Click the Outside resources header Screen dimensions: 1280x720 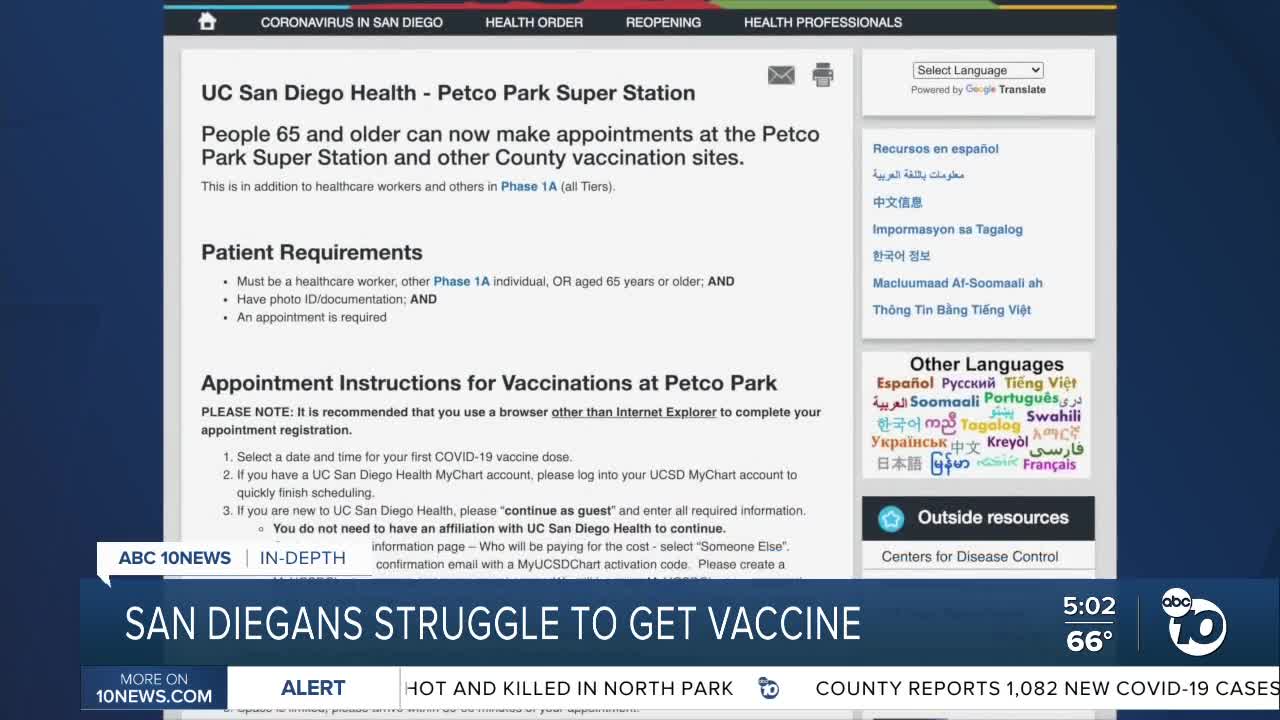tap(978, 518)
